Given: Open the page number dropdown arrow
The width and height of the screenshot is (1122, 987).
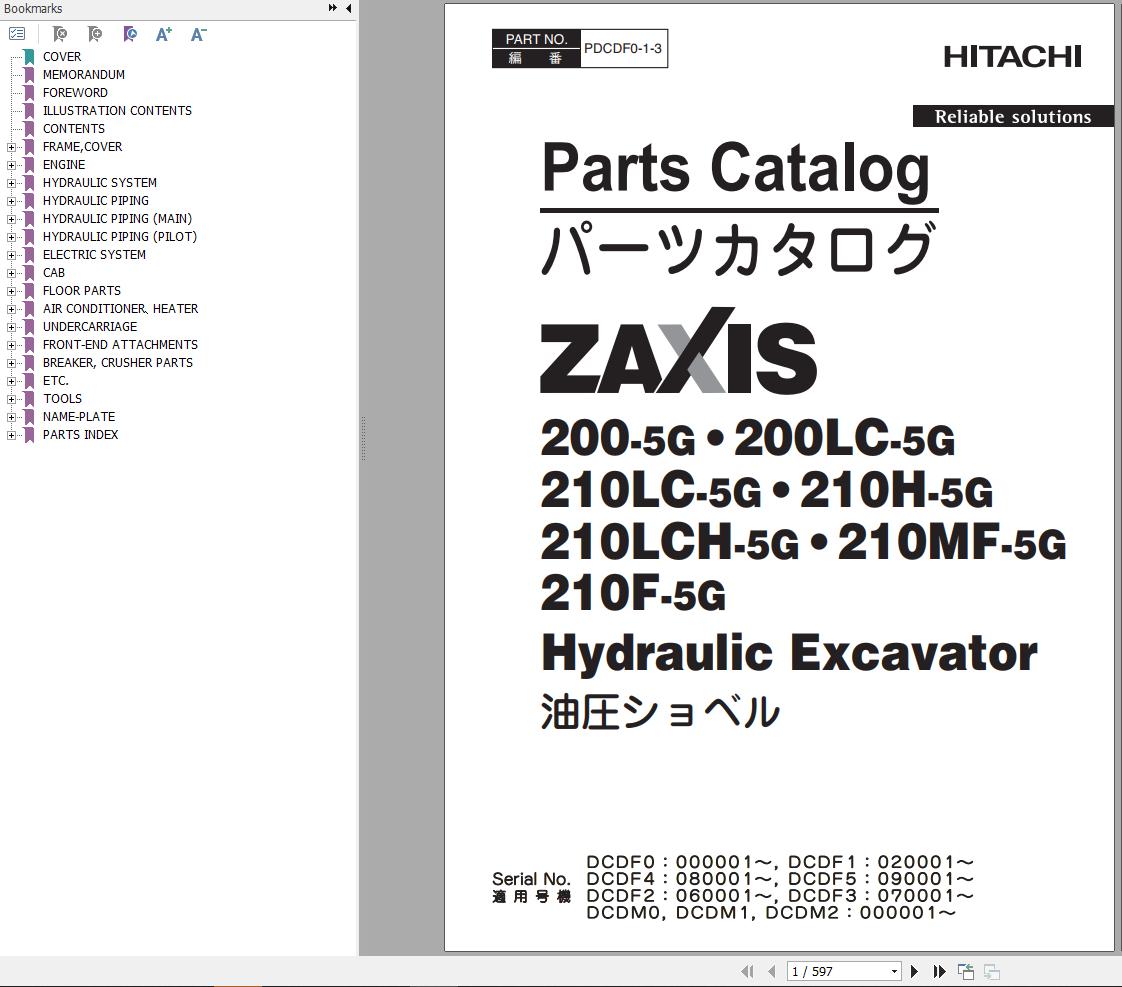Looking at the screenshot, I should point(894,971).
